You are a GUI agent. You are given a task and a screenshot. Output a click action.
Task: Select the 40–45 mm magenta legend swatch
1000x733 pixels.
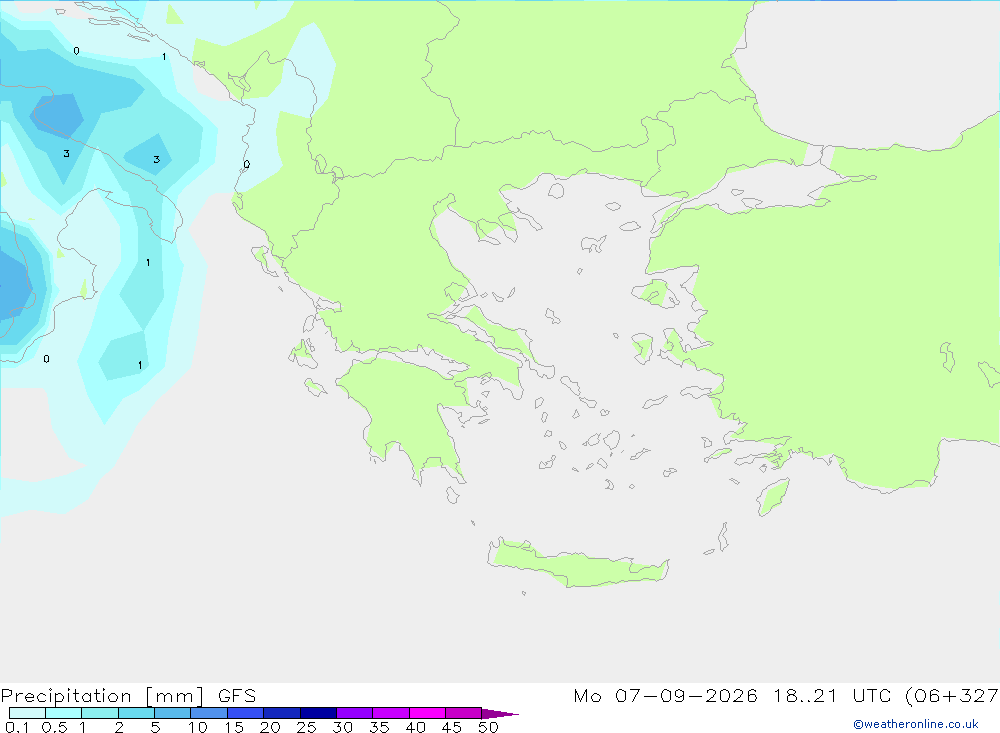(427, 713)
